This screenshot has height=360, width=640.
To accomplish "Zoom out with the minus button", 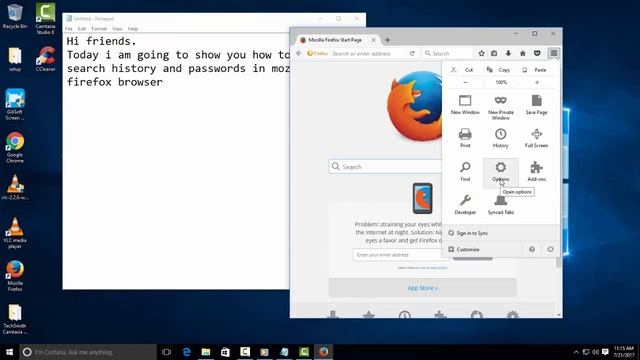I will pos(465,82).
